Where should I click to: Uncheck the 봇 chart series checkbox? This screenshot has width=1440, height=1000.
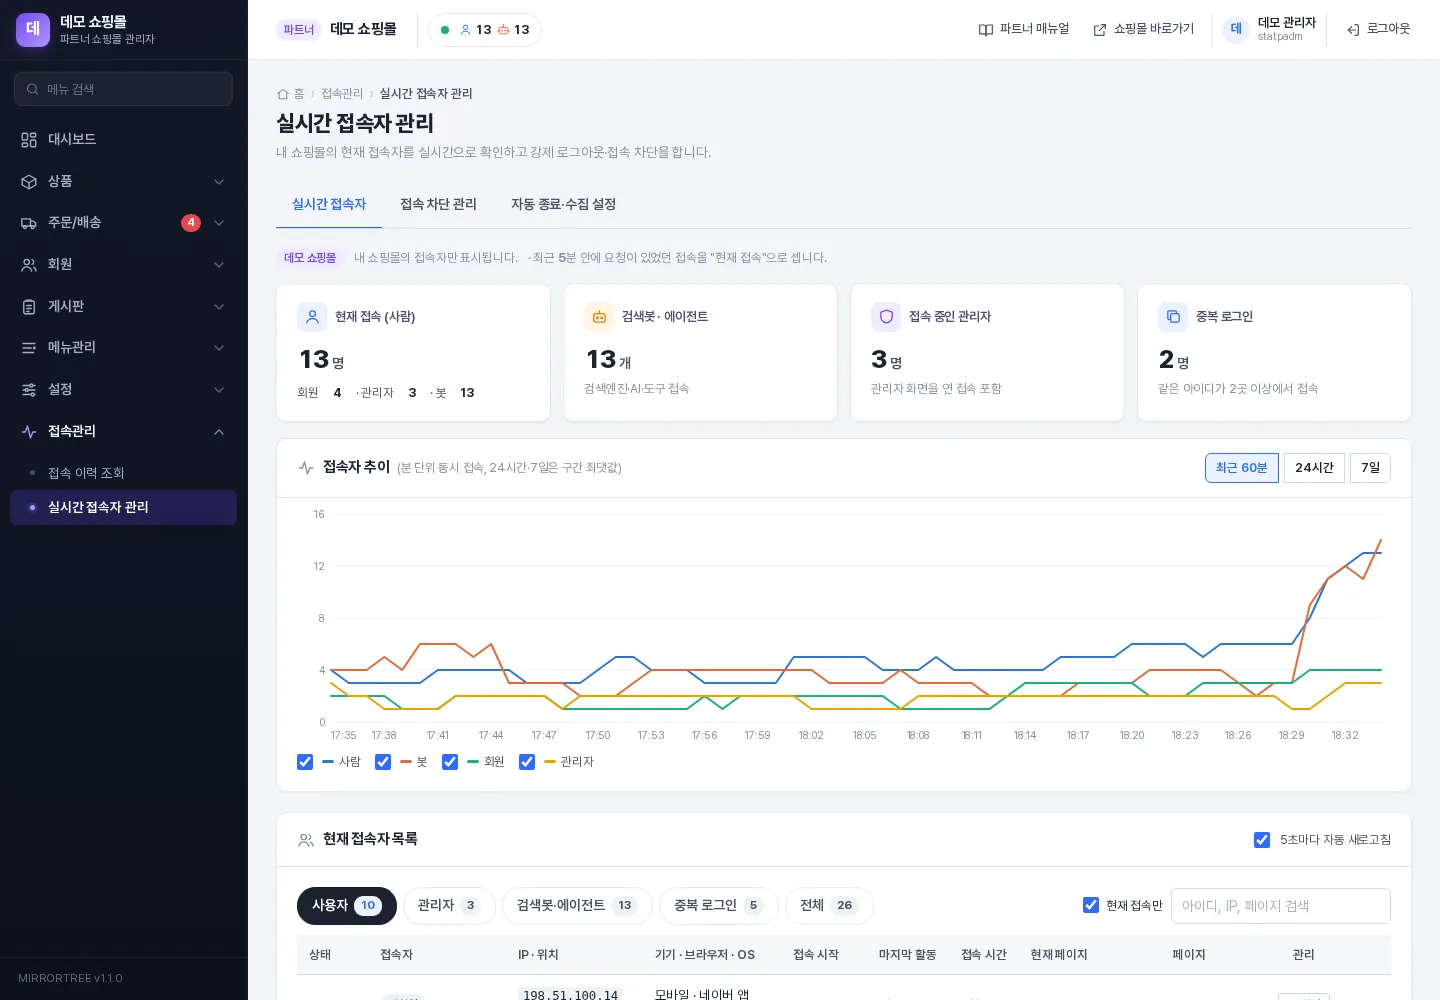click(x=382, y=762)
